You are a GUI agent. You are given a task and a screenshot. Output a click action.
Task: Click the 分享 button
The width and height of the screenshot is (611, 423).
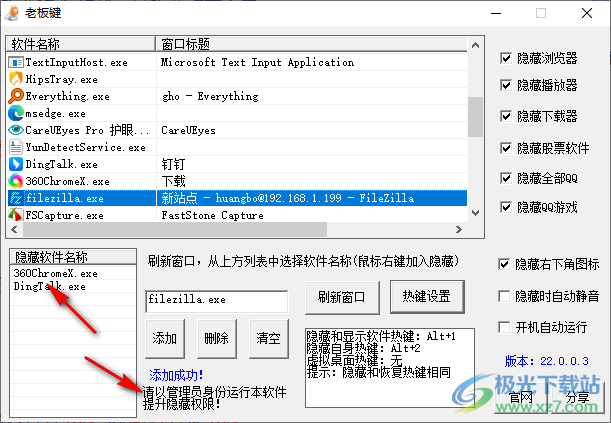577,398
